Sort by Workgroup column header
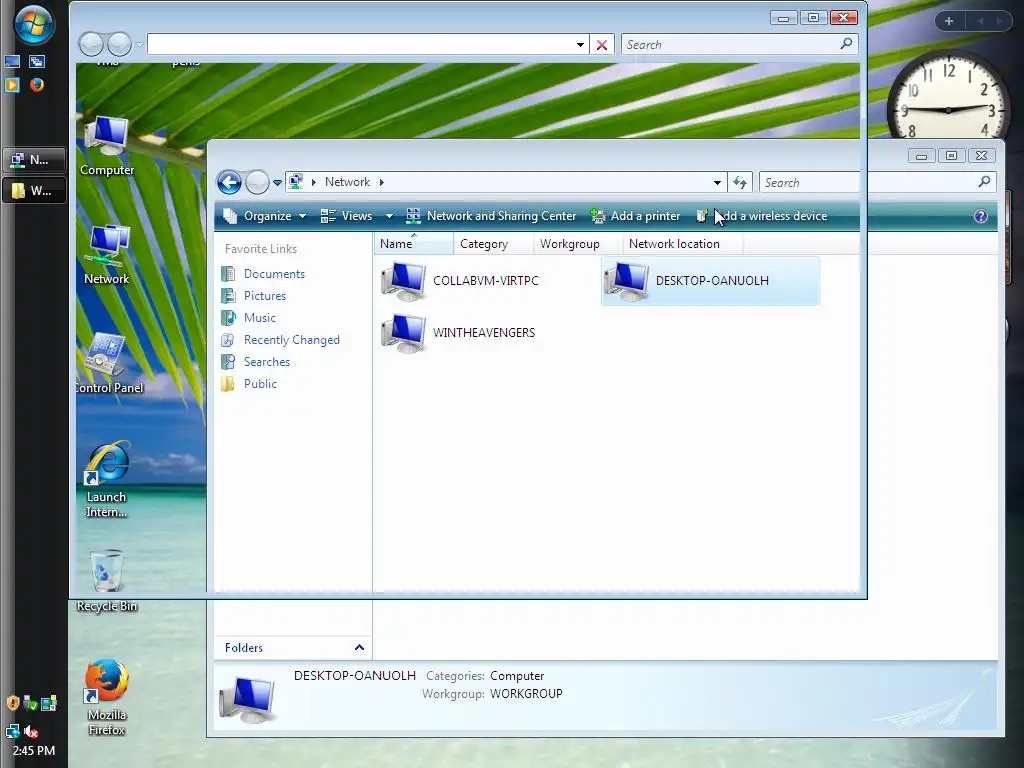This screenshot has width=1024, height=768. (x=577, y=244)
